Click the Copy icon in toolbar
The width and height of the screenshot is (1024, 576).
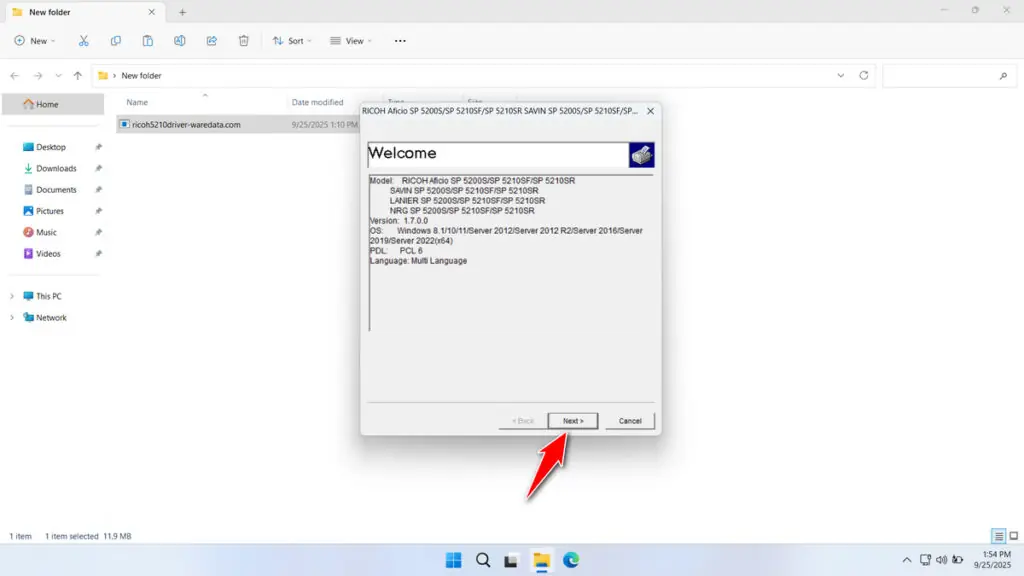click(x=116, y=40)
